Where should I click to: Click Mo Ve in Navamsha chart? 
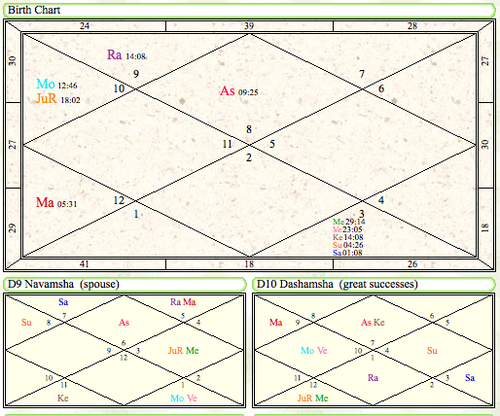[x=184, y=398]
